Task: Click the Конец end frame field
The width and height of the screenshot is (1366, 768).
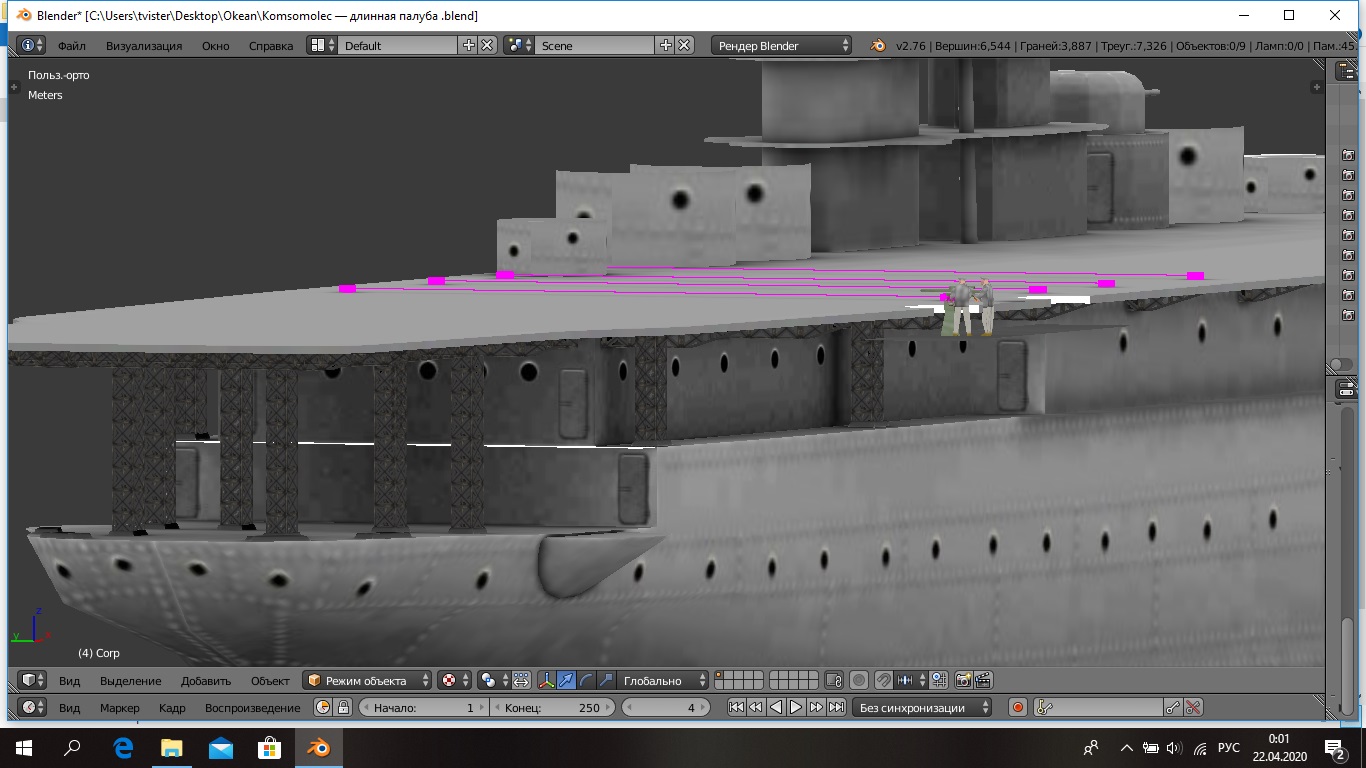Action: pyautogui.click(x=553, y=707)
